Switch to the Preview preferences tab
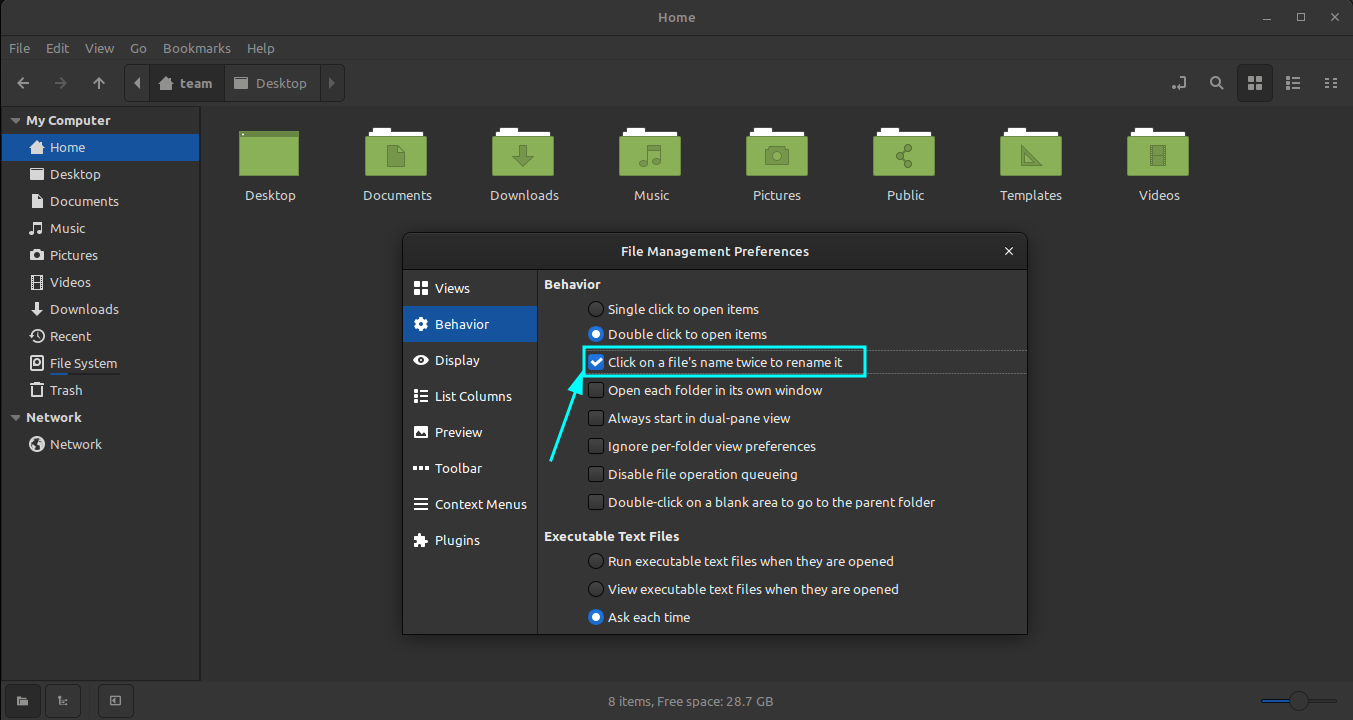Image resolution: width=1353 pixels, height=720 pixels. tap(470, 432)
